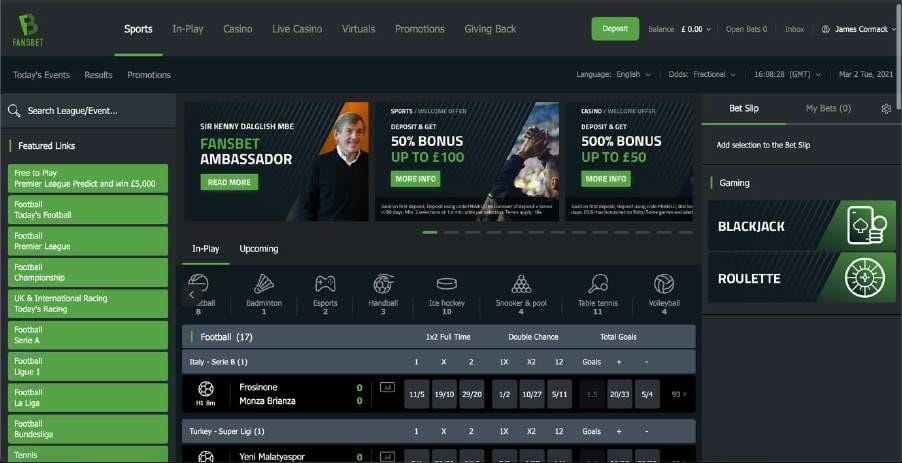Click the green Deposit button
This screenshot has width=902, height=463.
click(x=615, y=29)
